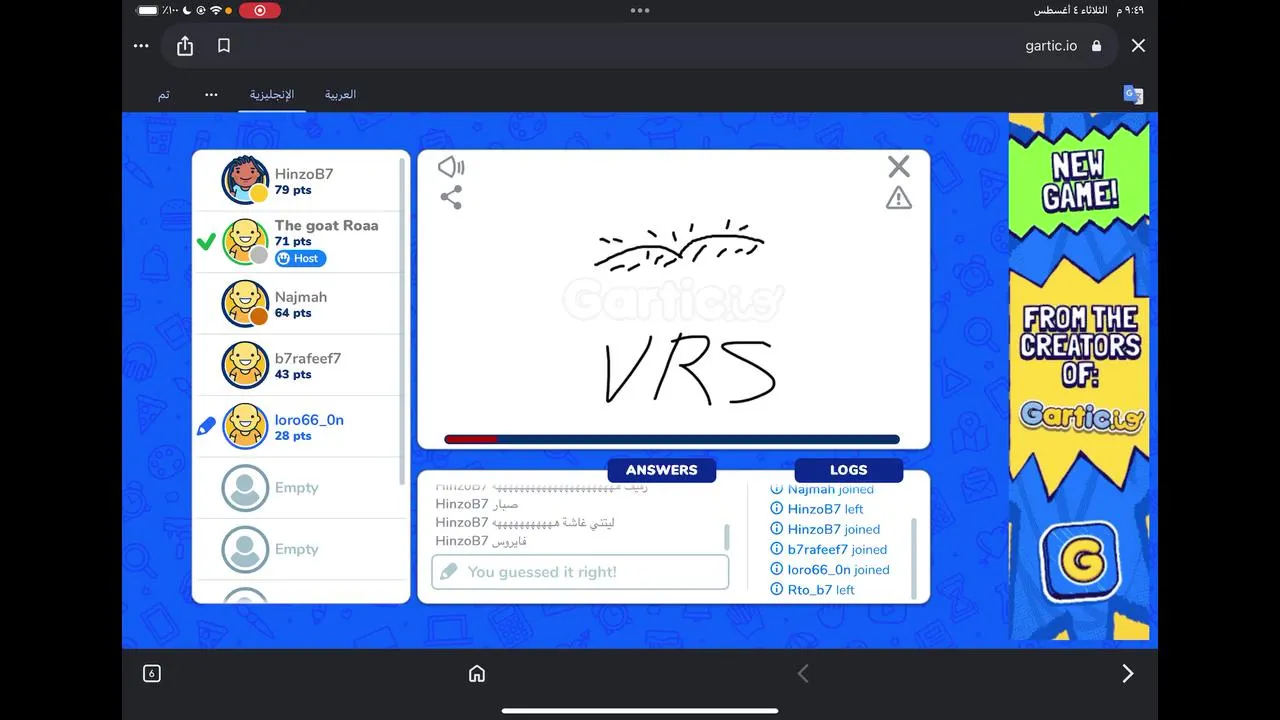Navigate forward with the right arrow
Viewport: 1280px width, 720px height.
coord(1128,673)
